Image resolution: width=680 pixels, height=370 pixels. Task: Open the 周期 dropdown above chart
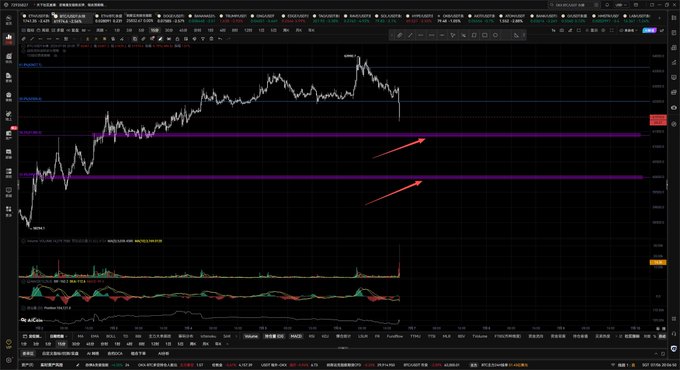pos(101,30)
